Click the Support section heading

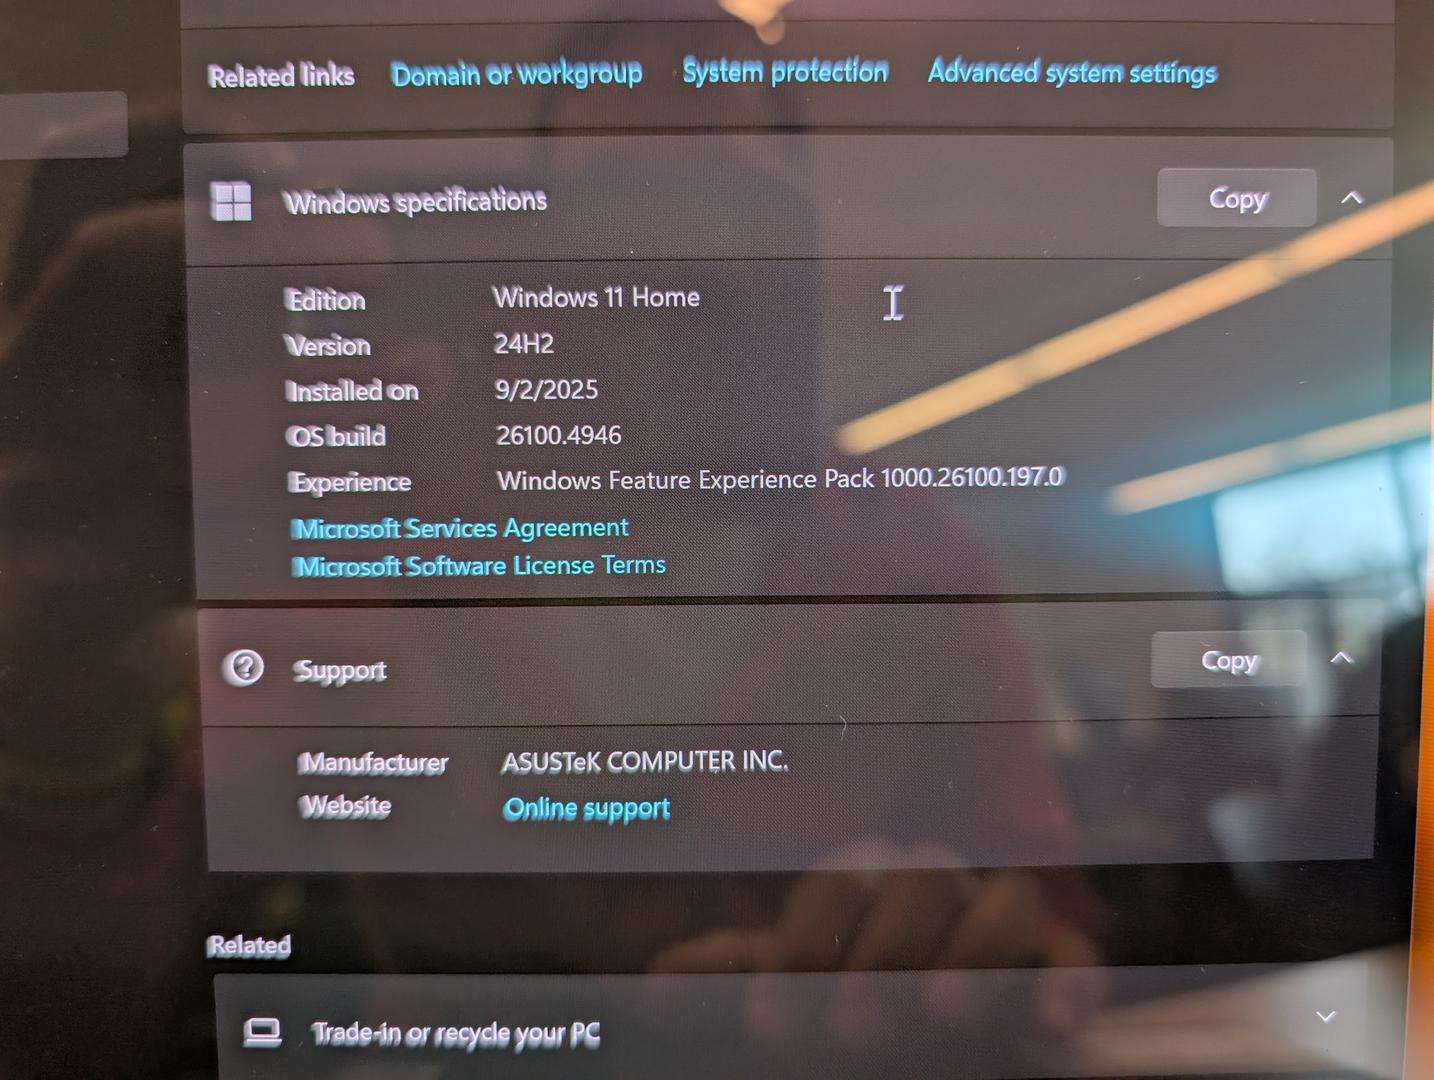340,670
